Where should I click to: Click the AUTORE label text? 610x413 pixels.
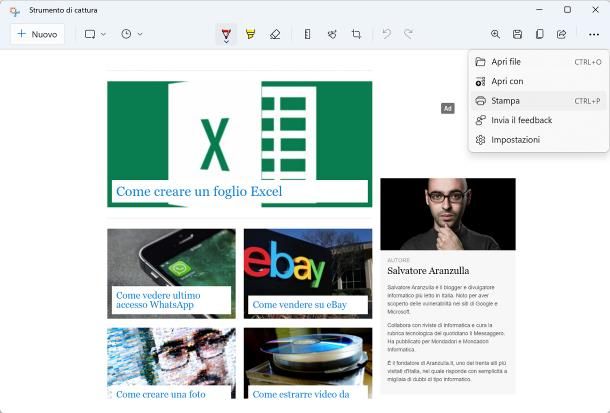pyautogui.click(x=398, y=260)
